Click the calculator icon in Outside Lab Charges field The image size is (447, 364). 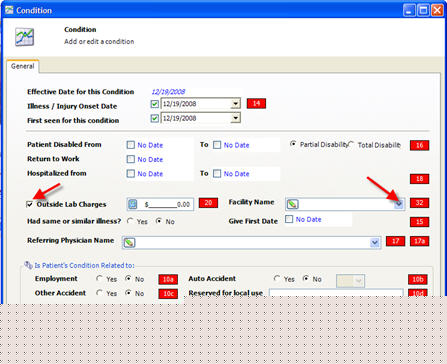133,204
